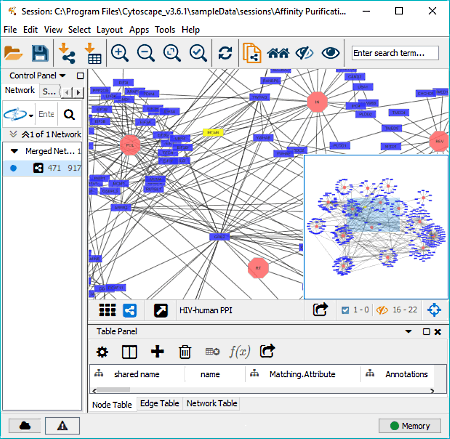Show all nodes and edges eye icon
Viewport: 450px width, 439px height.
coord(330,53)
